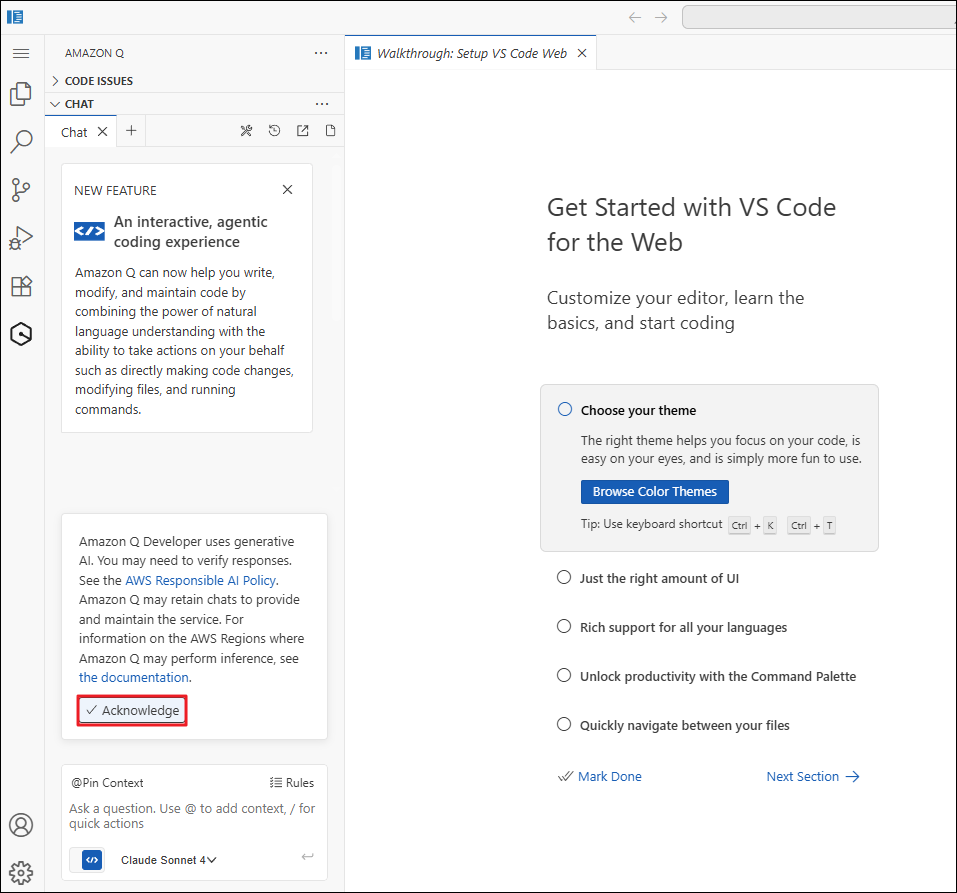
Task: Open the Search view icon
Action: click(21, 141)
